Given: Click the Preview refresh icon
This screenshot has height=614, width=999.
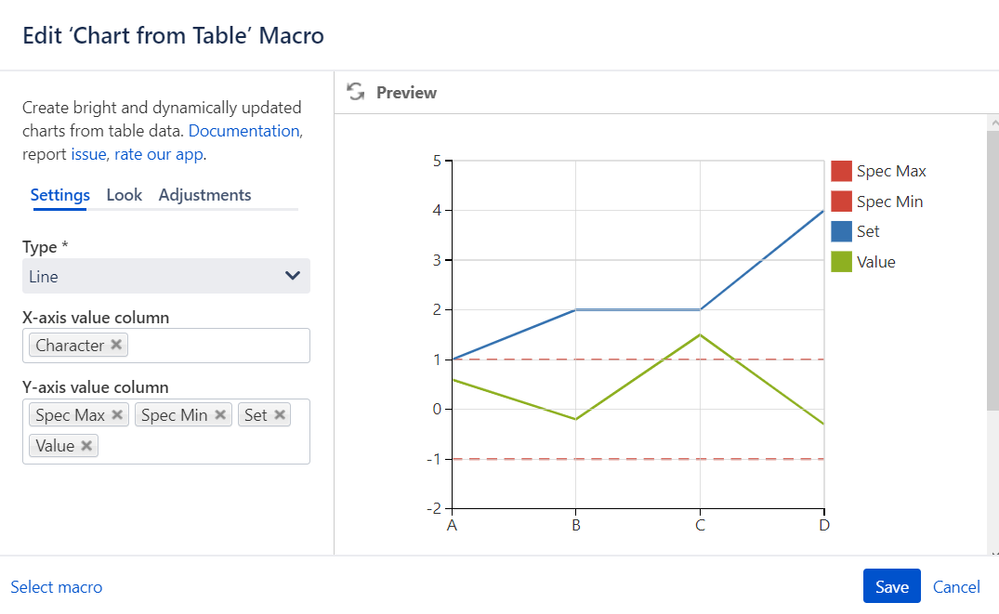Looking at the screenshot, I should pos(355,92).
